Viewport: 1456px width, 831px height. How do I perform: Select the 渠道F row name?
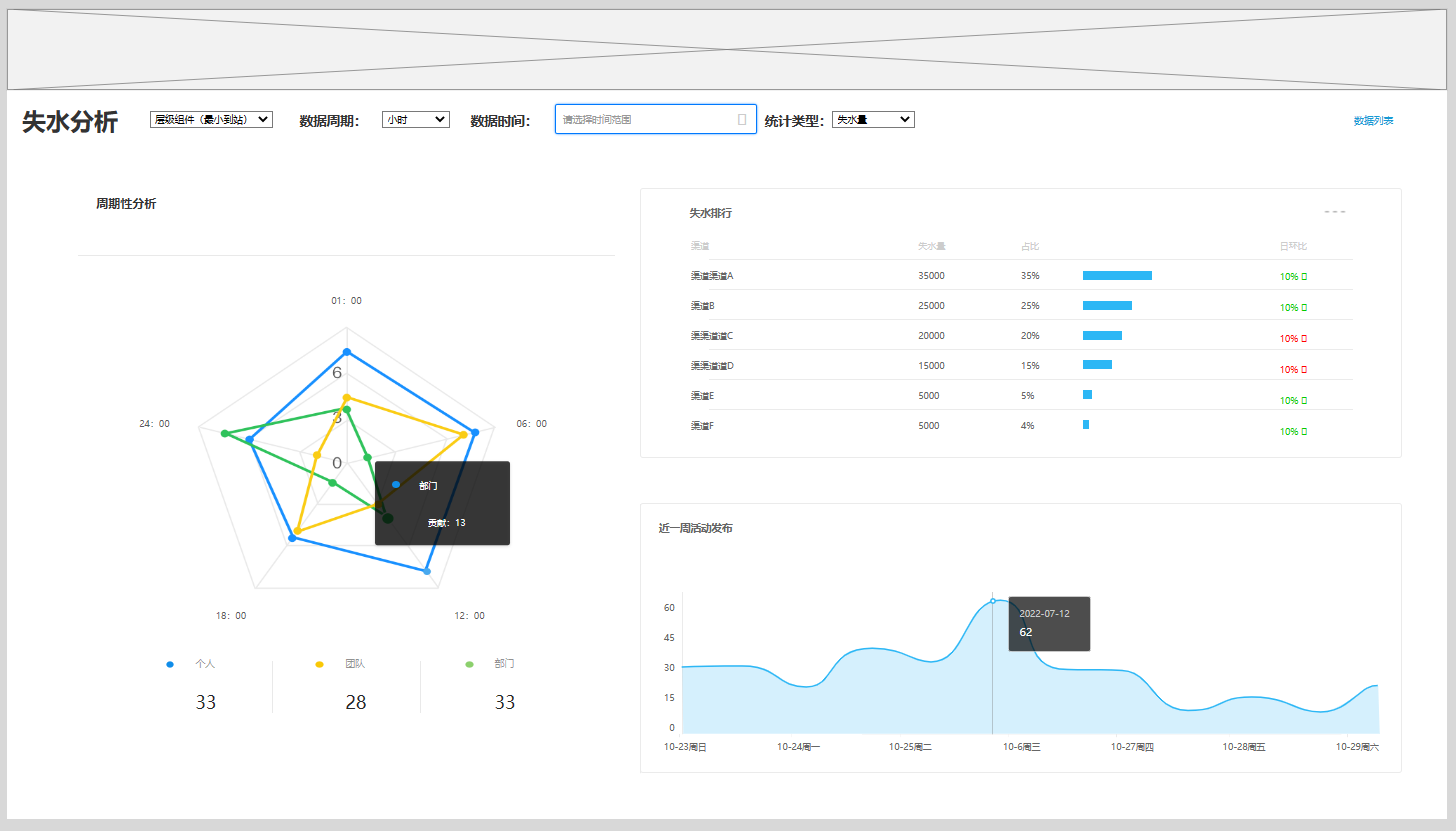[702, 426]
